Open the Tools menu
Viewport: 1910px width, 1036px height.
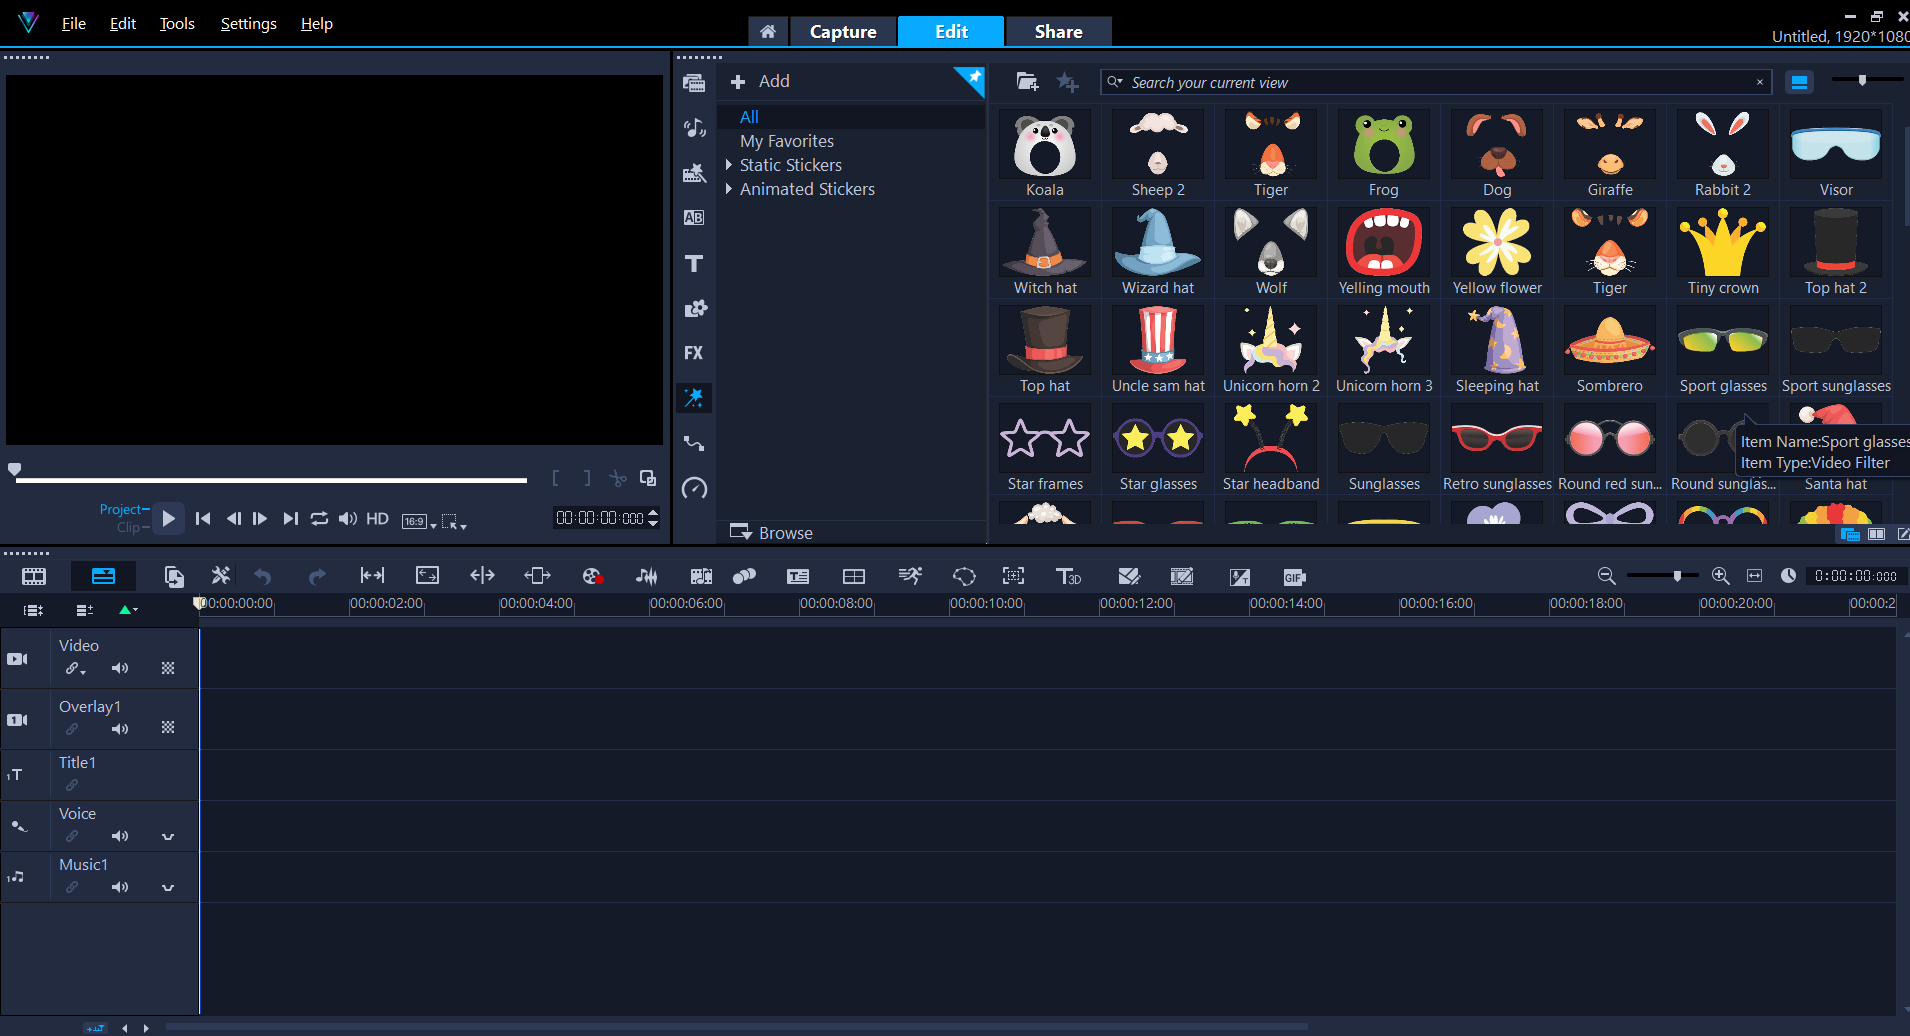point(177,24)
